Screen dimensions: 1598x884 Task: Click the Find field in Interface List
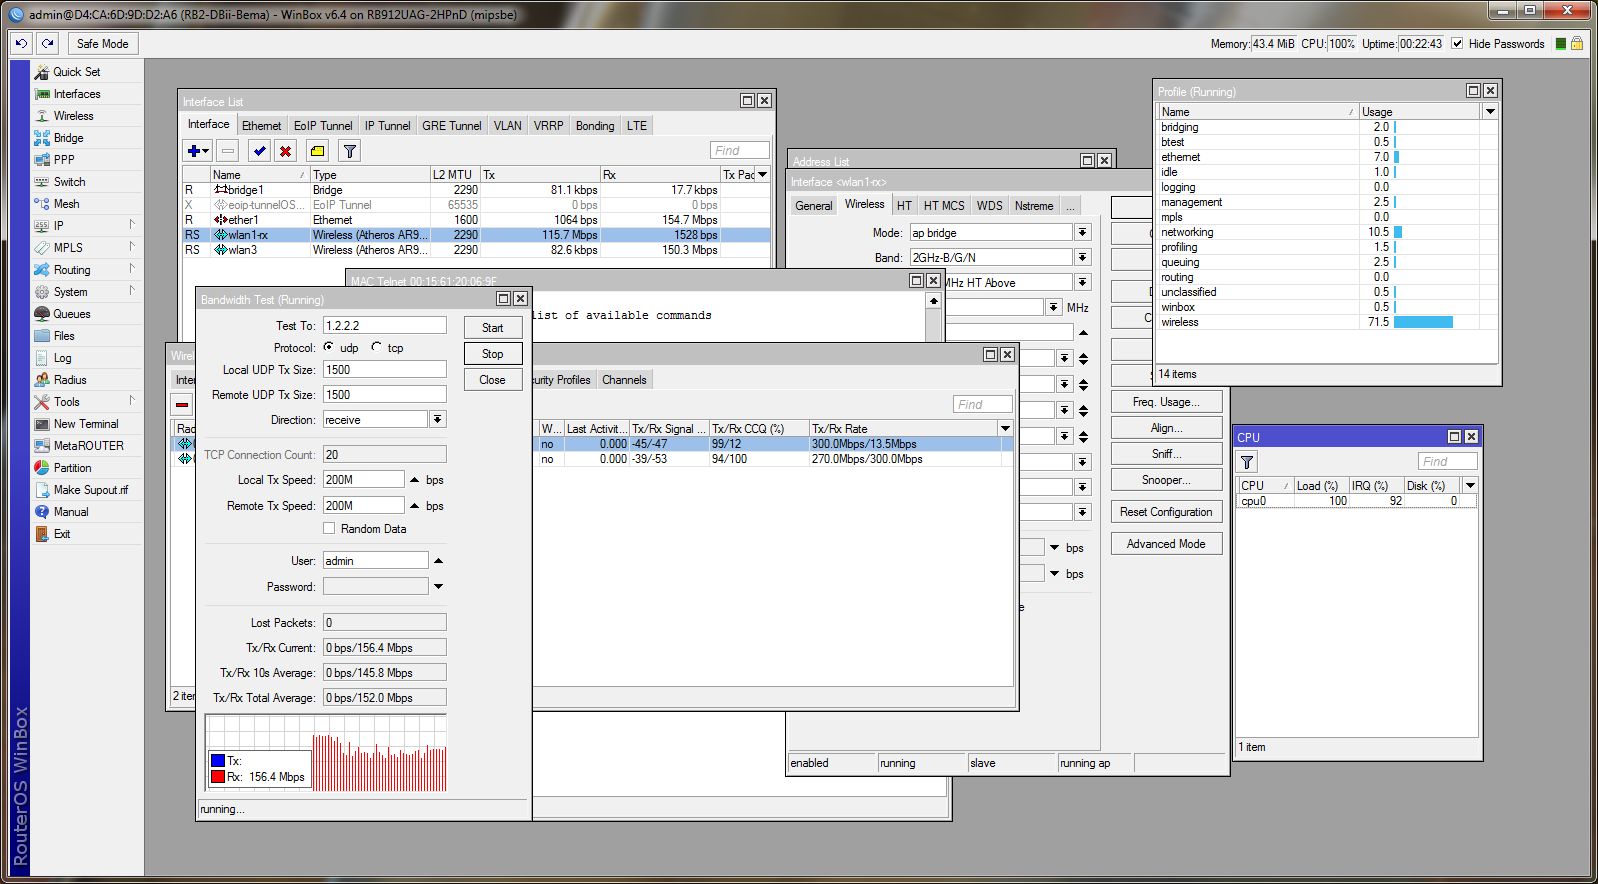point(740,150)
